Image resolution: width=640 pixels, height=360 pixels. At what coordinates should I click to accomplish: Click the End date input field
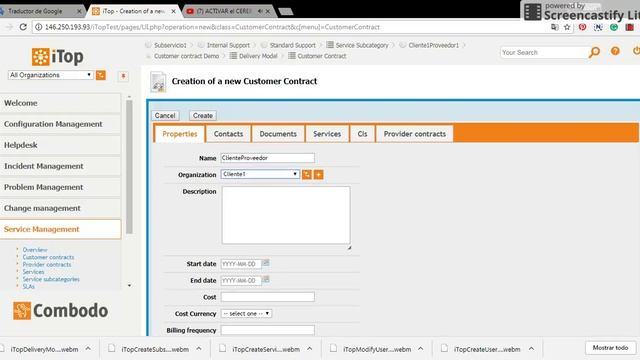pyautogui.click(x=241, y=281)
